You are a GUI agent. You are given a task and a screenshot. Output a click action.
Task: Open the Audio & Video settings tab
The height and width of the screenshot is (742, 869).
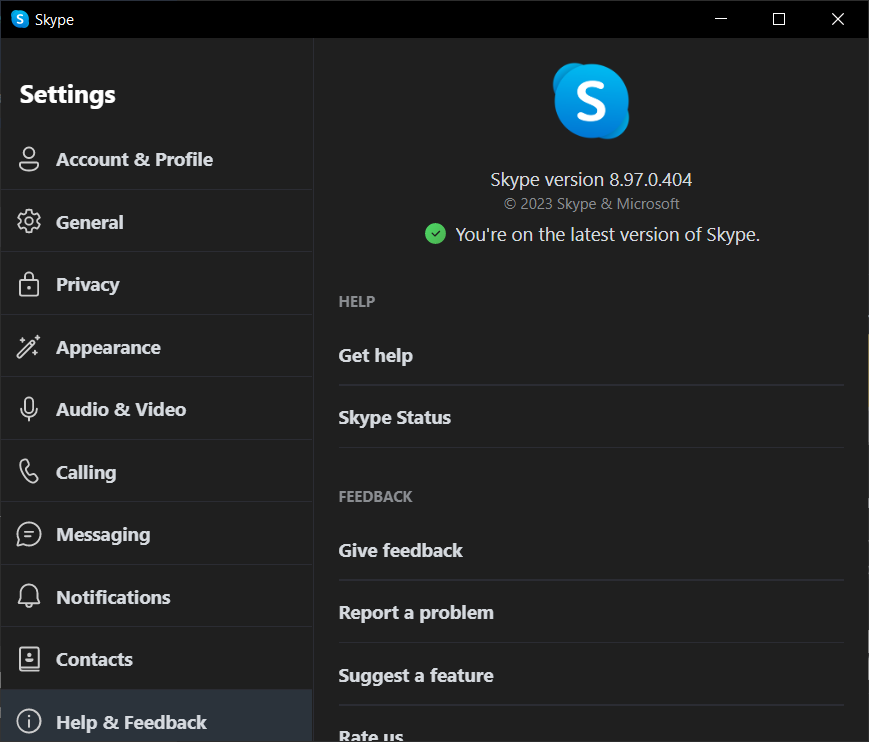[157, 409]
